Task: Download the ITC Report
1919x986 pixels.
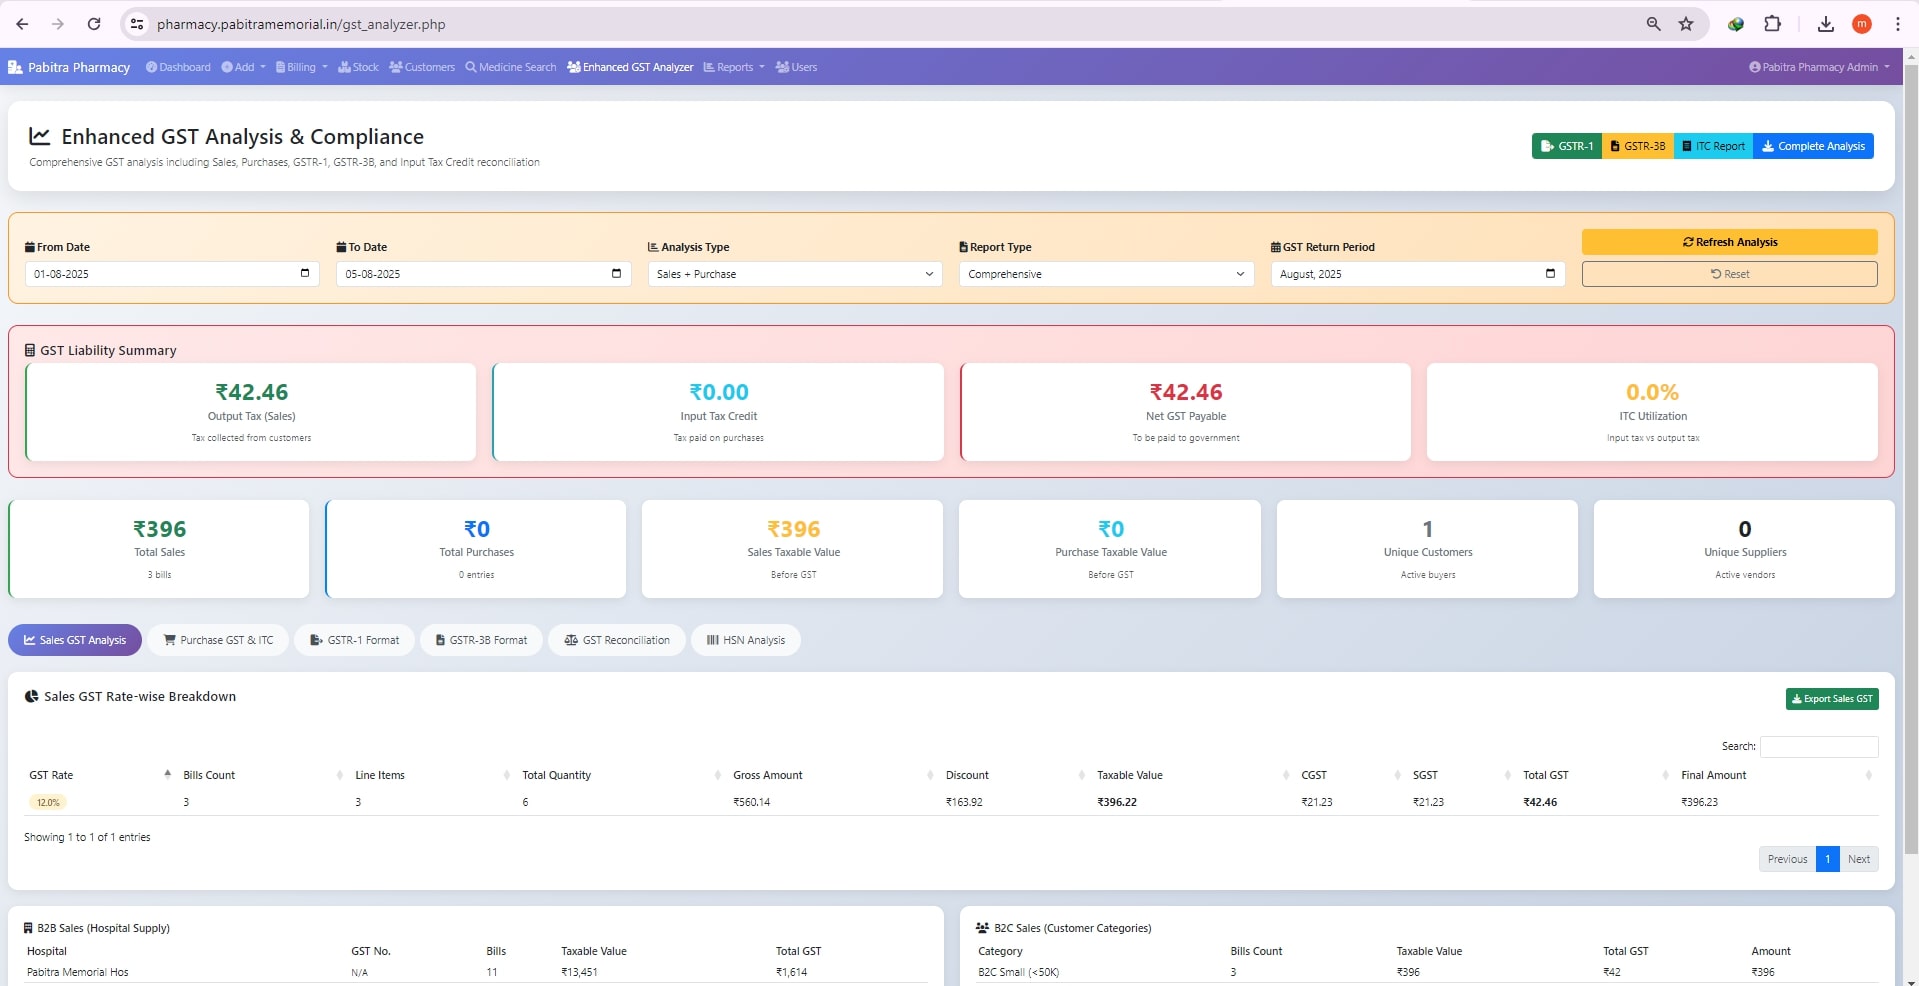Action: point(1713,146)
